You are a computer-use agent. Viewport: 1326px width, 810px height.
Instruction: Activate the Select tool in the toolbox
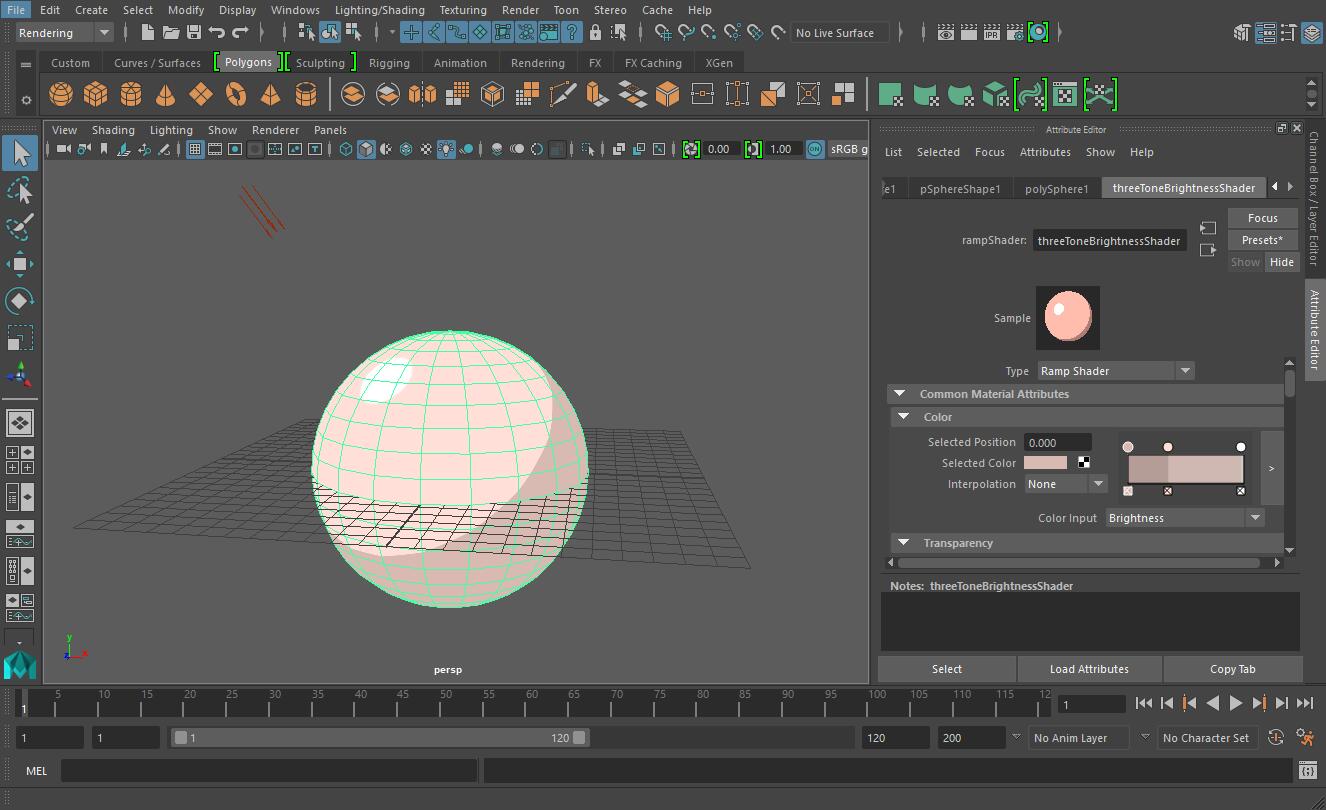pyautogui.click(x=20, y=153)
